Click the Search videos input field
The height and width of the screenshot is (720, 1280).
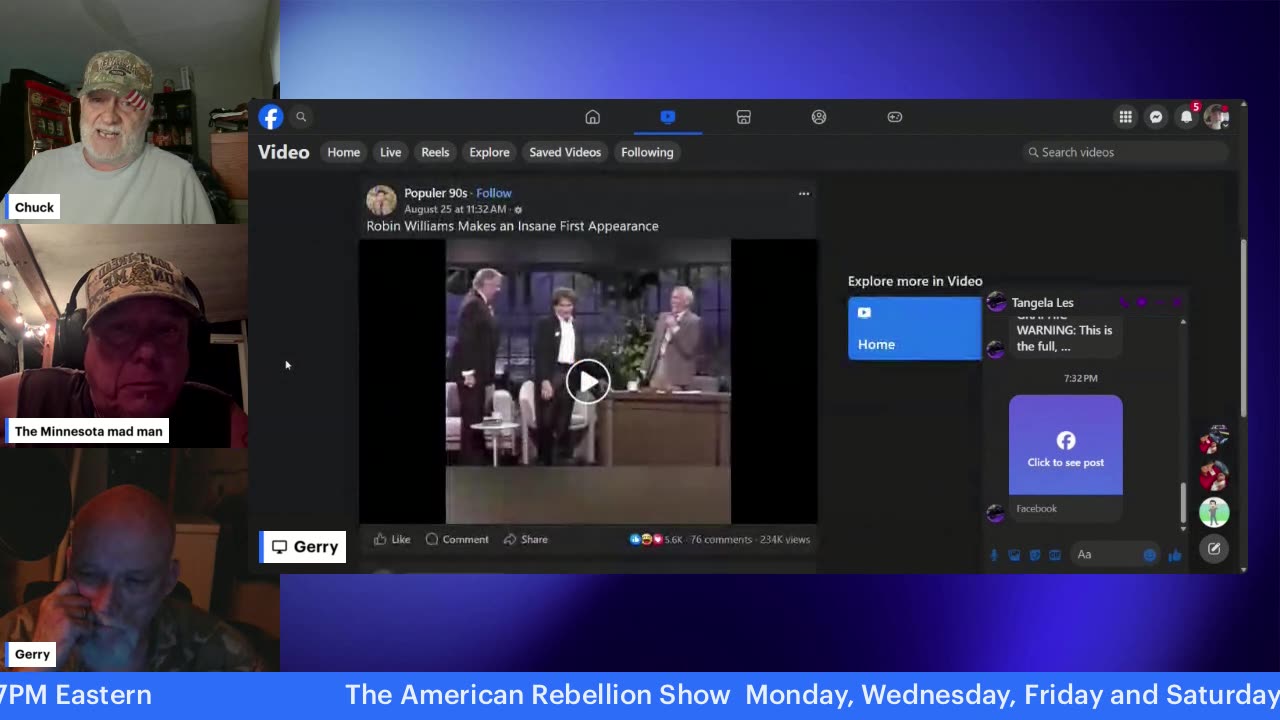1126,152
